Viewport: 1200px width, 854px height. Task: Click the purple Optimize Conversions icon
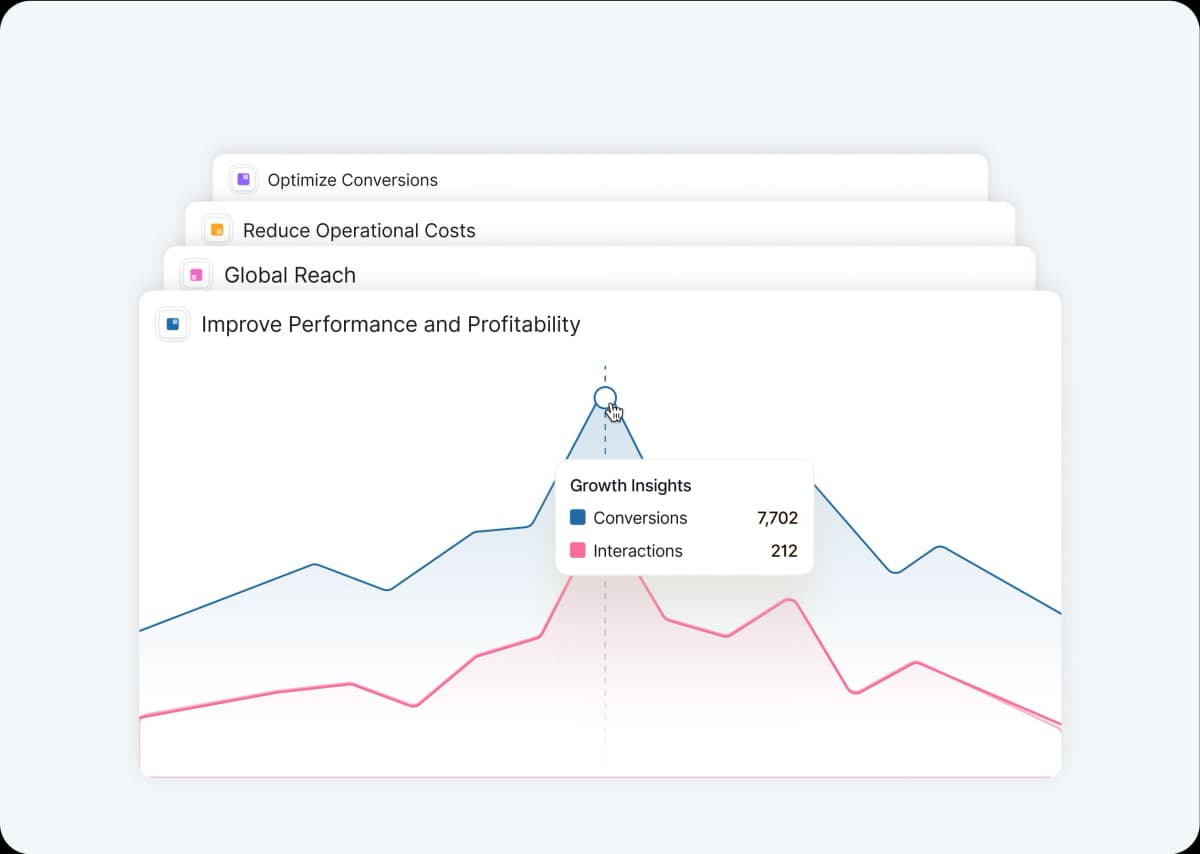click(243, 180)
